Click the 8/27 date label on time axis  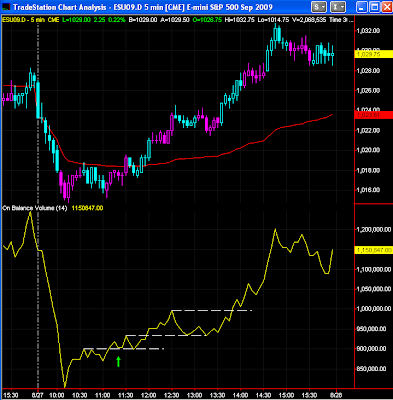coord(38,396)
